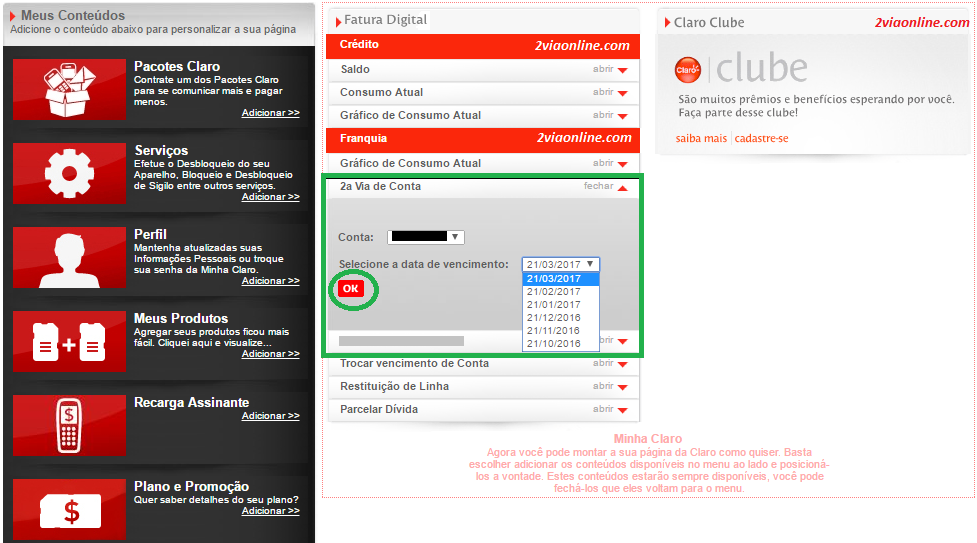
Task: Select the 21/01/2017 due date option
Action: [x=561, y=305]
